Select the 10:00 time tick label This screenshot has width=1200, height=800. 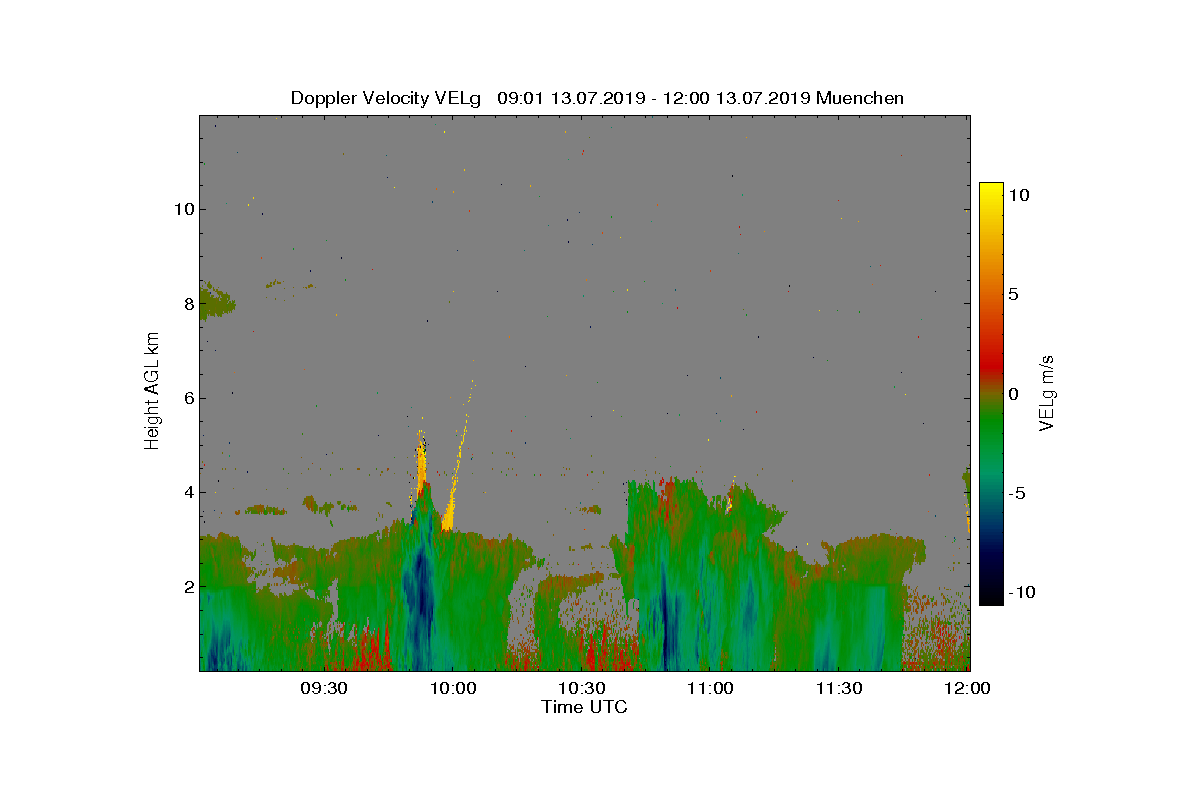pos(453,688)
